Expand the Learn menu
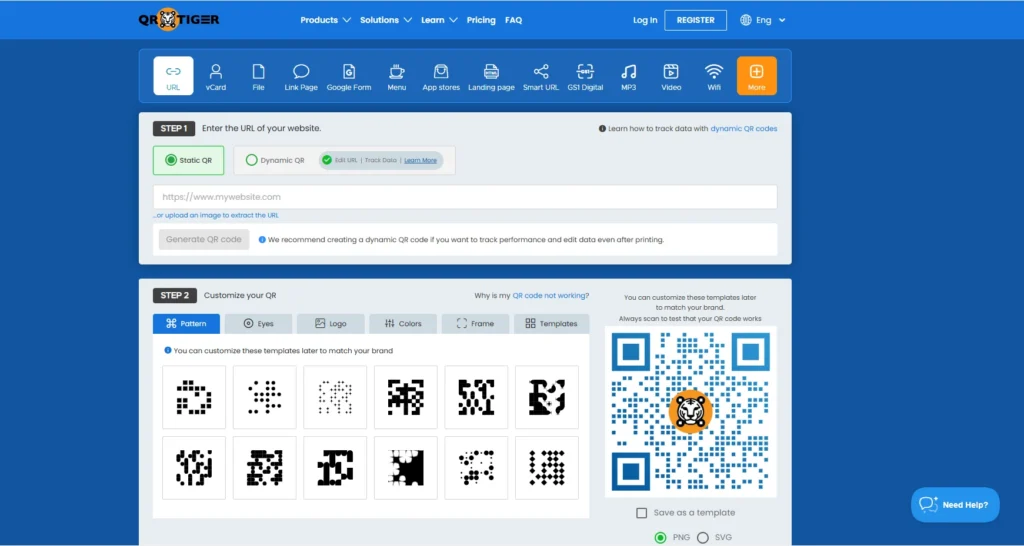Viewport: 1024px width, 546px height. (x=439, y=20)
